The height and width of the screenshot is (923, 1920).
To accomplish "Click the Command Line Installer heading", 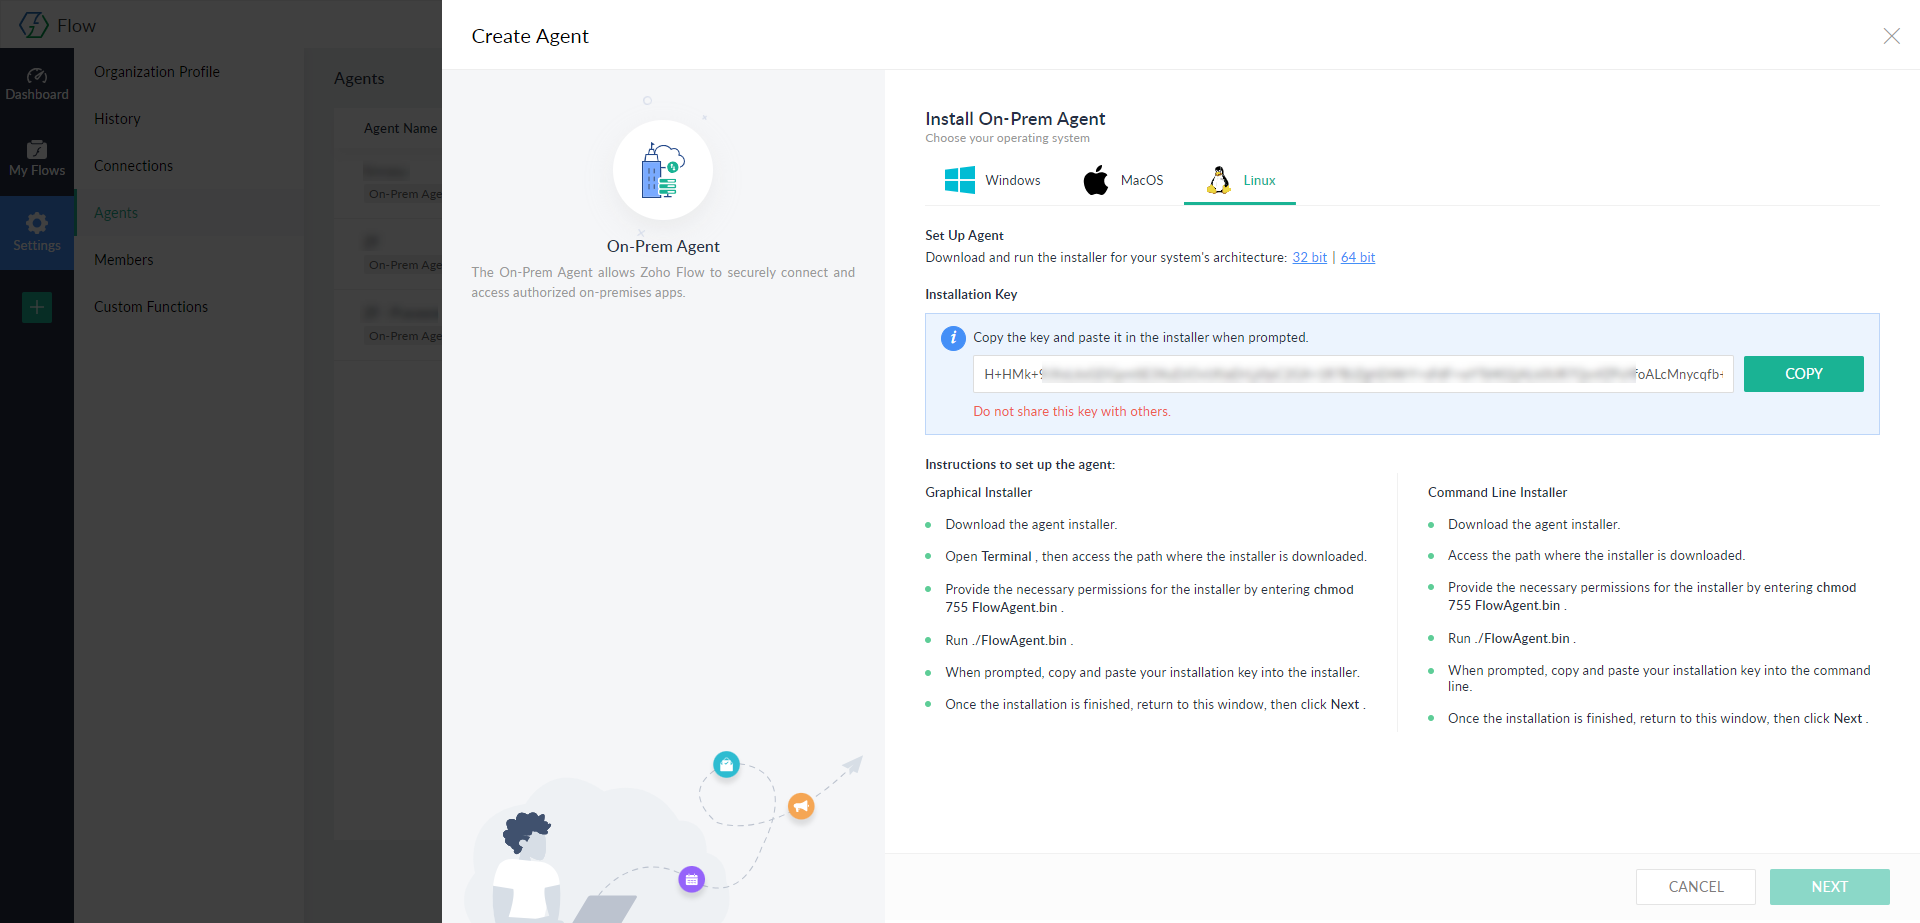I will pyautogui.click(x=1497, y=493).
